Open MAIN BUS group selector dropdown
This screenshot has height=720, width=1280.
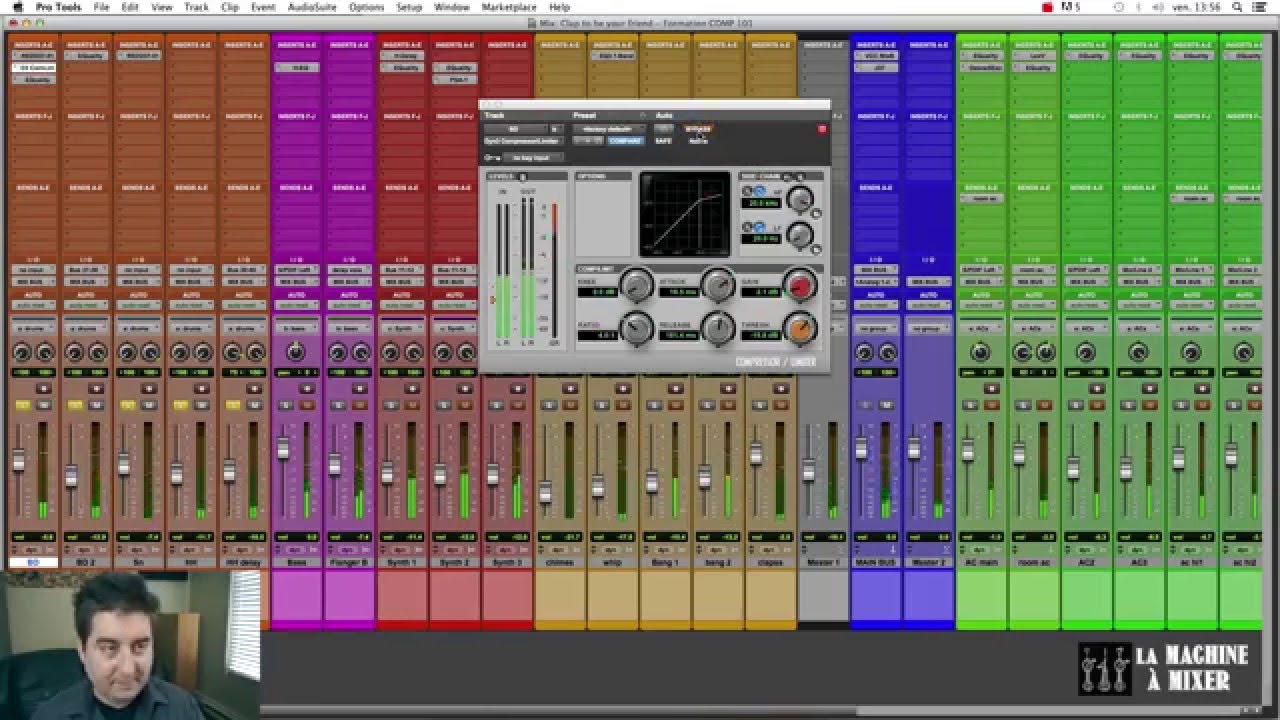coord(875,328)
